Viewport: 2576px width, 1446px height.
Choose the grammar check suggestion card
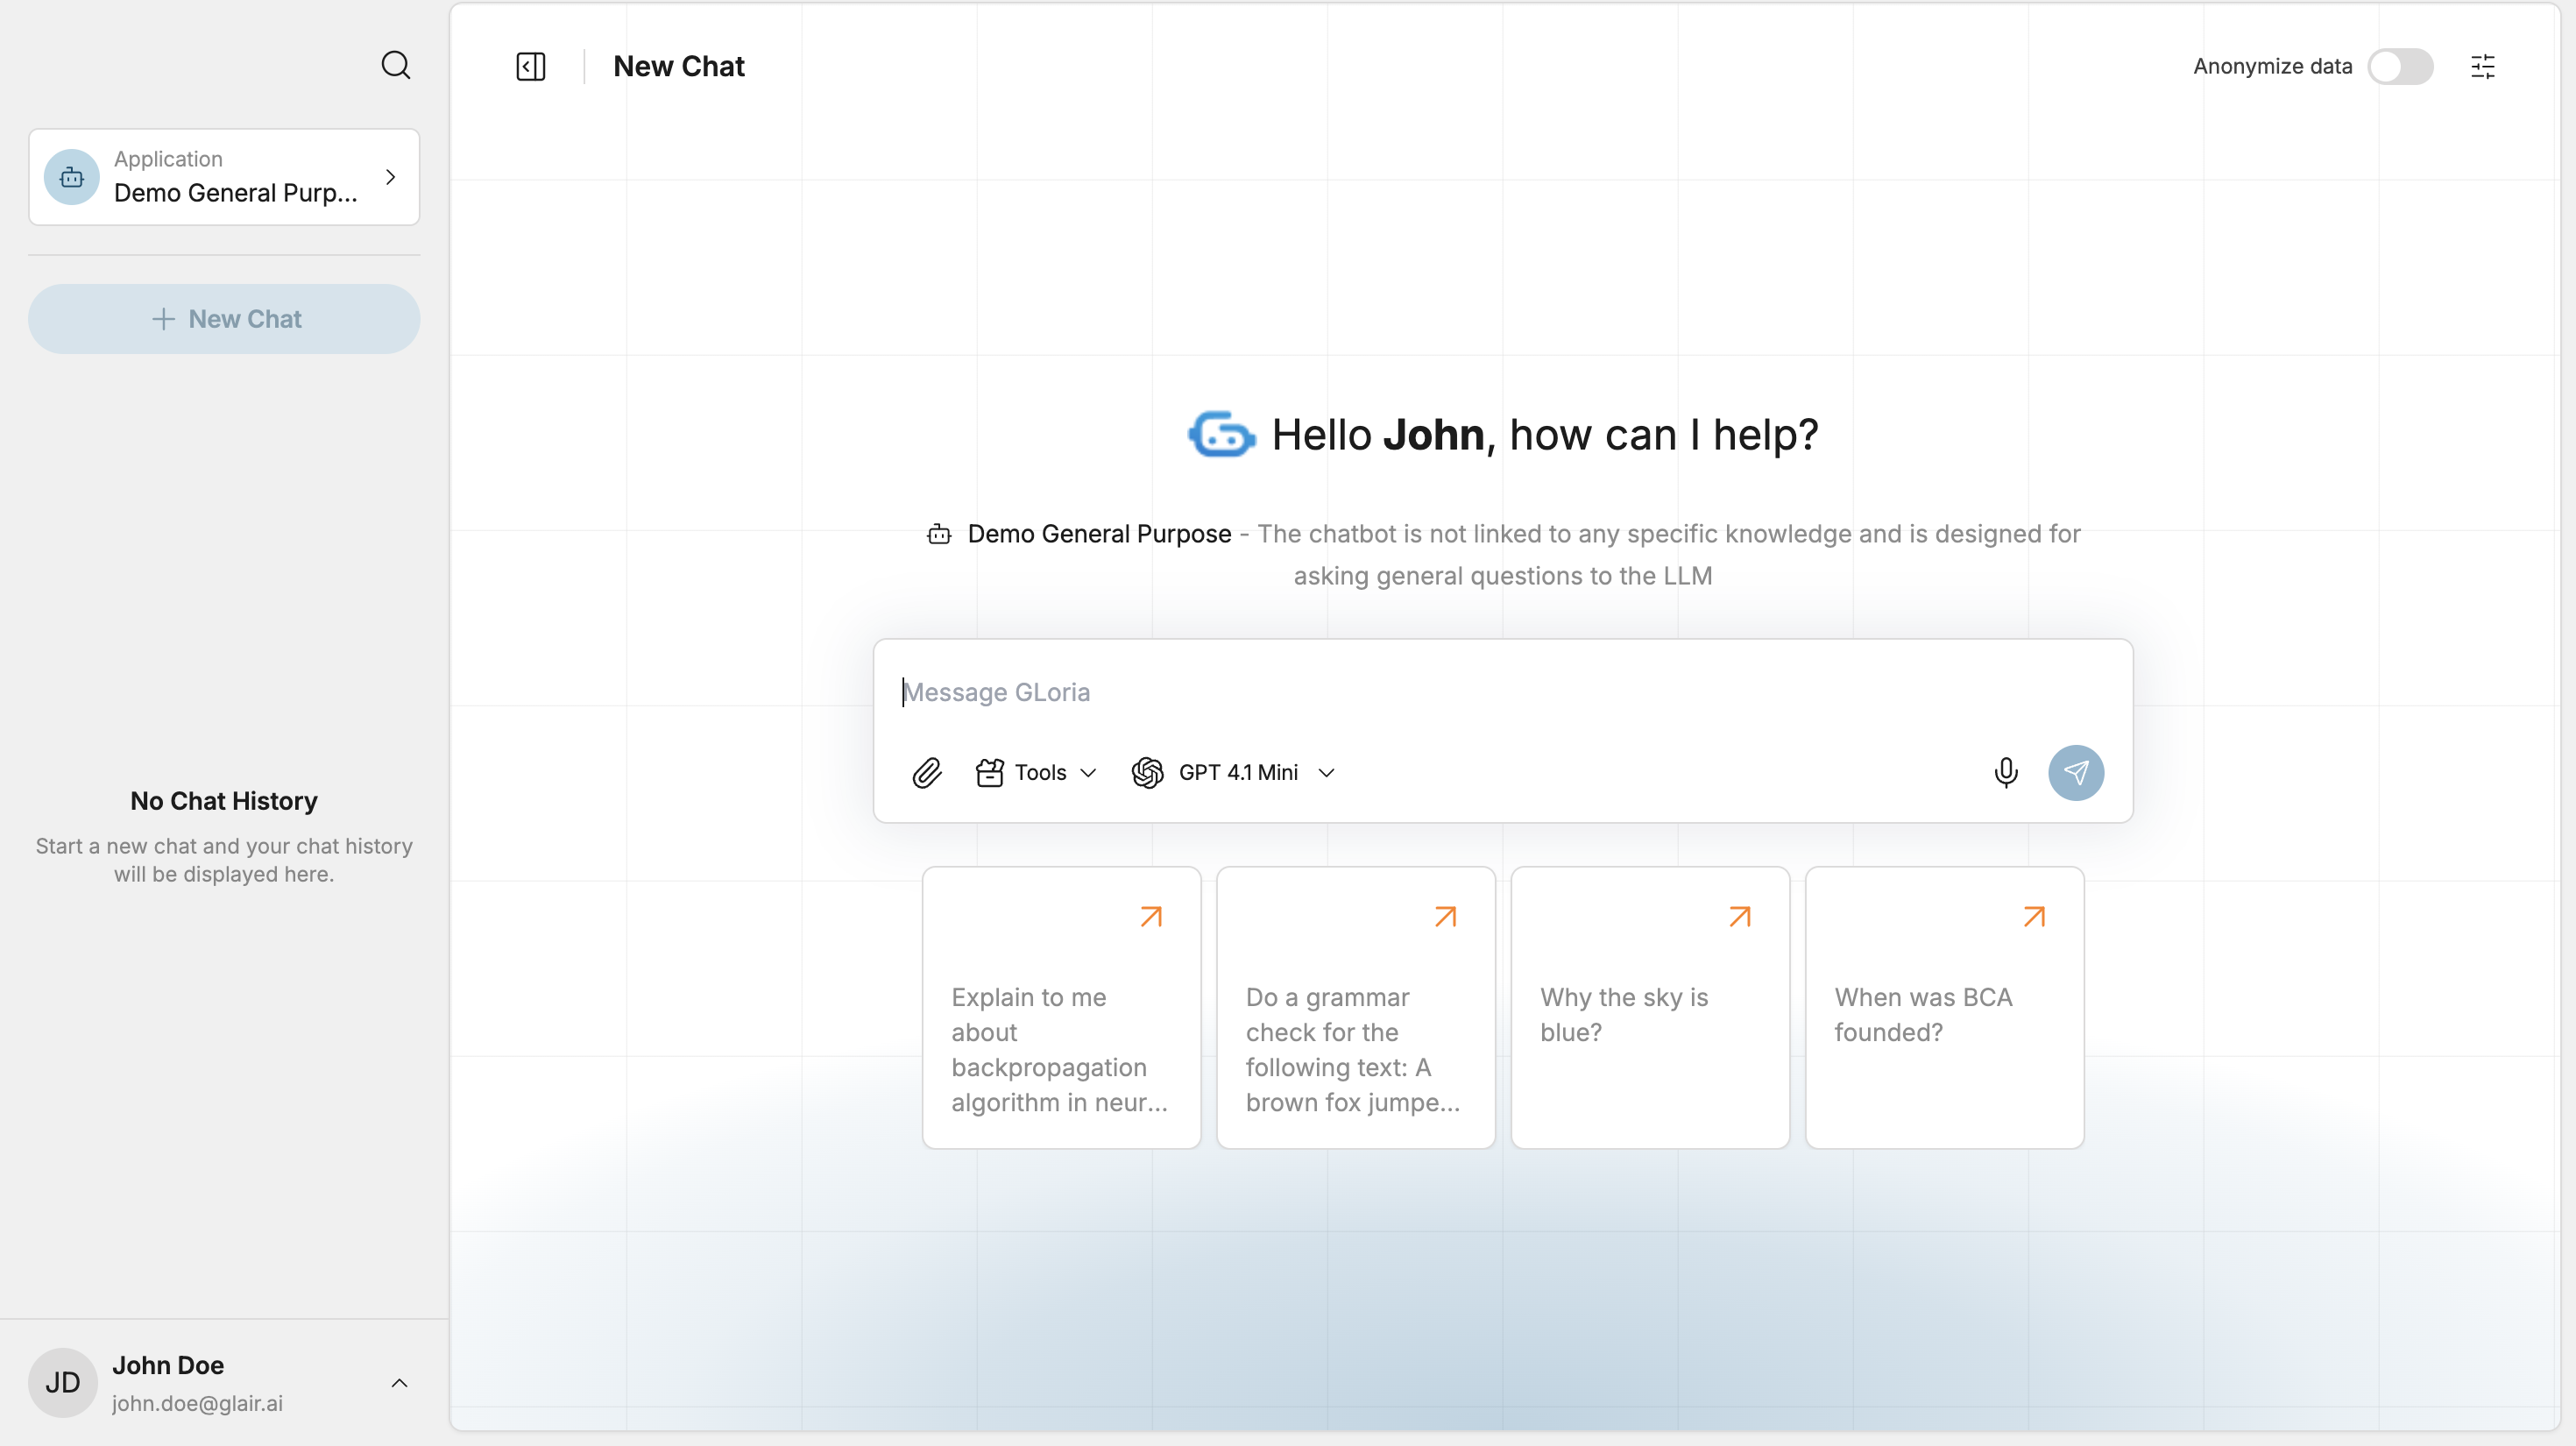(x=1355, y=1008)
